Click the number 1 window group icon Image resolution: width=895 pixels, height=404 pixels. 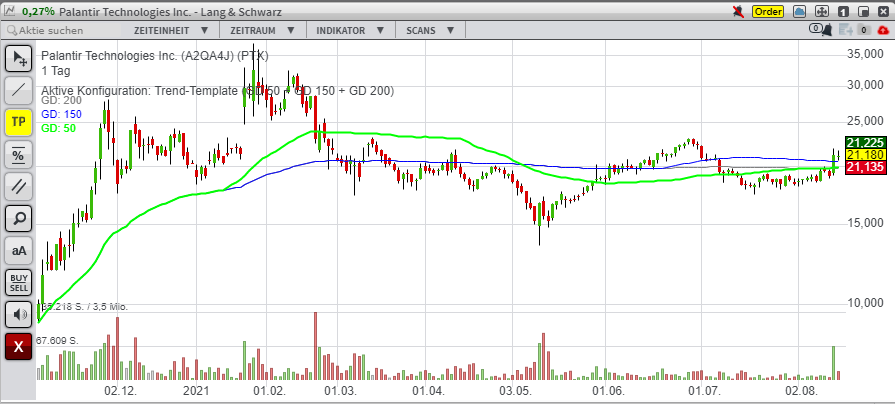(x=843, y=11)
